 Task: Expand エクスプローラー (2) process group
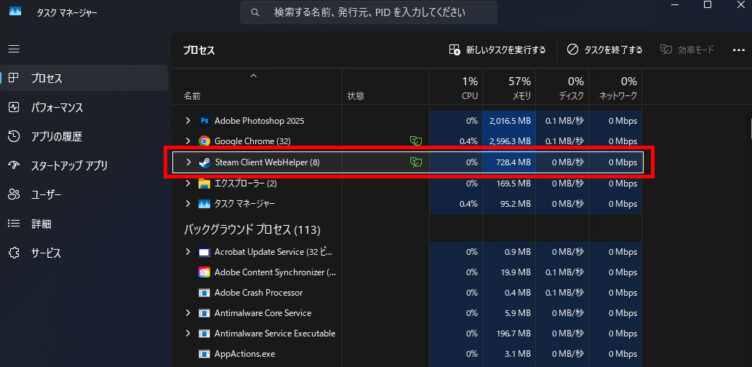[188, 183]
